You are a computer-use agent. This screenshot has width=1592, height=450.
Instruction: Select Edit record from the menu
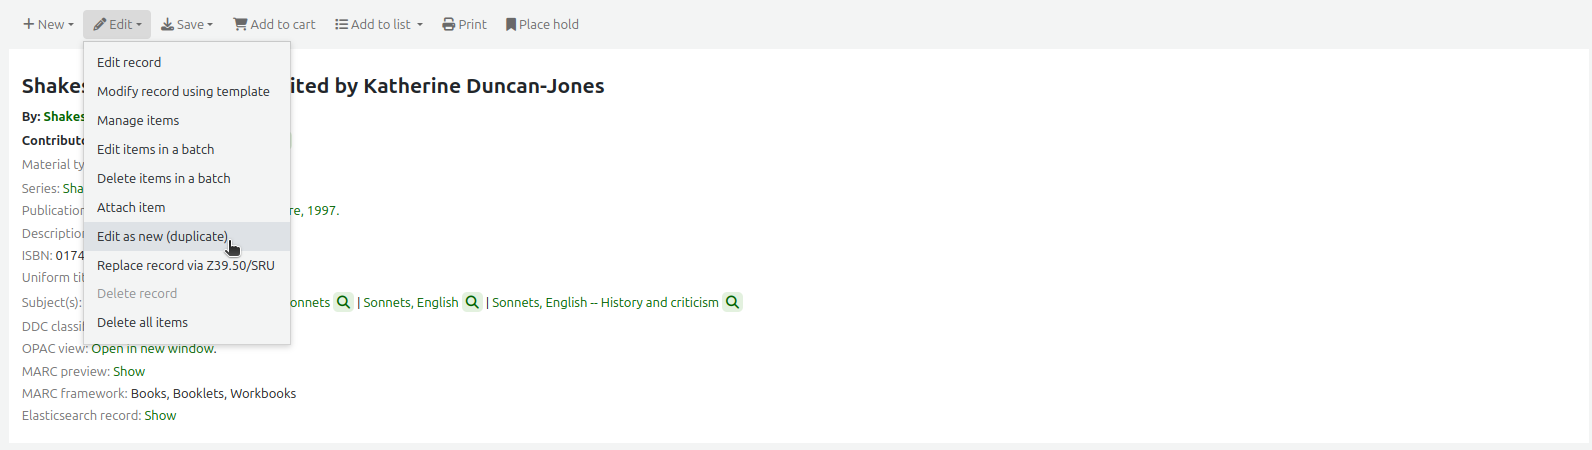pos(129,62)
